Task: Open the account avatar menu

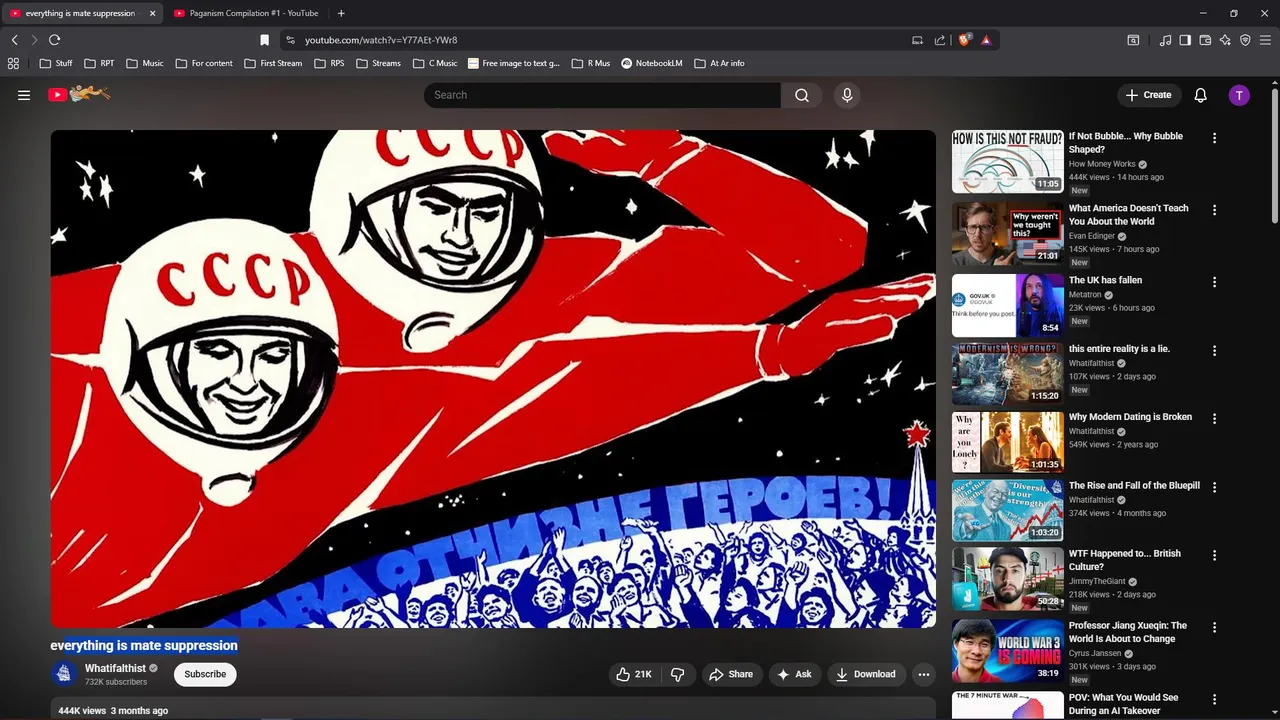Action: (x=1239, y=95)
